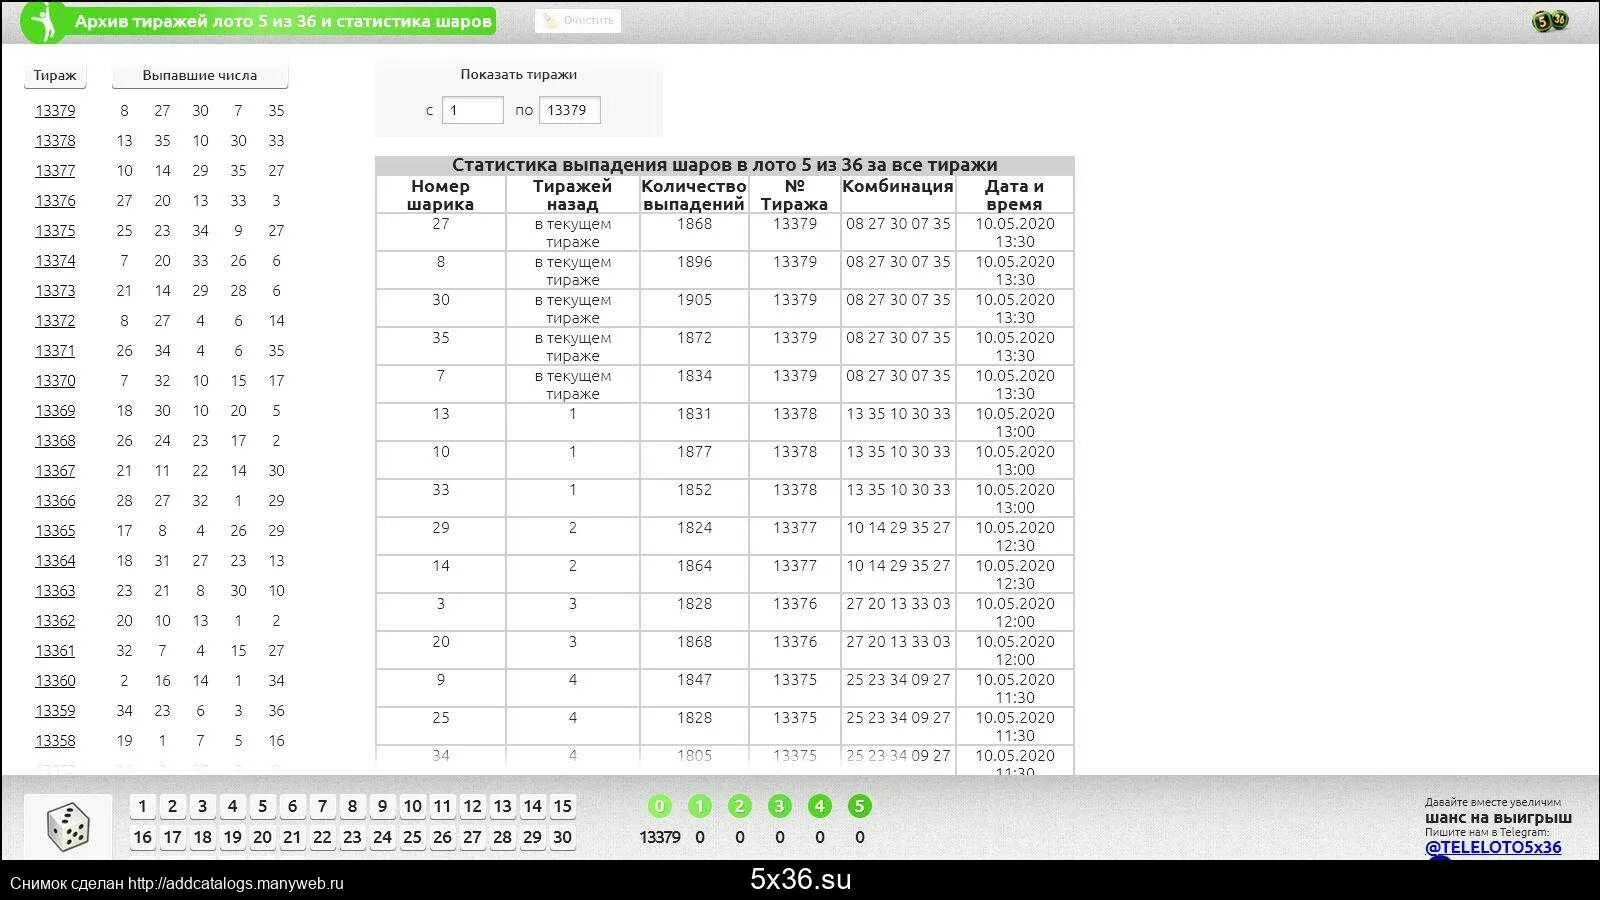Click green match counter circle 4
1600x900 pixels.
click(819, 806)
